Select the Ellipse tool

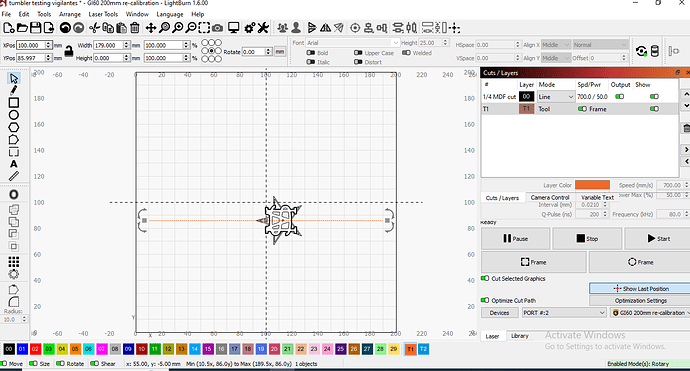click(x=14, y=115)
